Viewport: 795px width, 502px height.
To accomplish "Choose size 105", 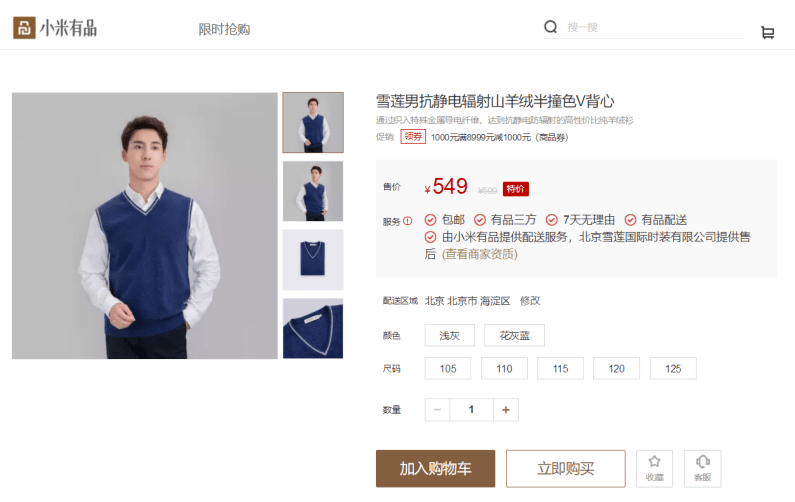I will [448, 369].
